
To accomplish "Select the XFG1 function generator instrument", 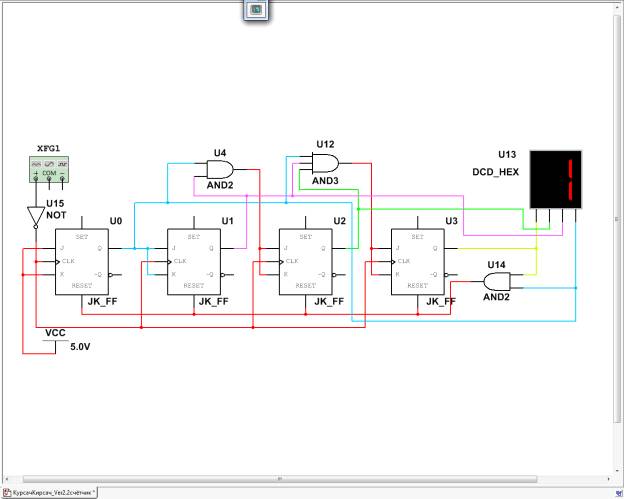I will 49,169.
